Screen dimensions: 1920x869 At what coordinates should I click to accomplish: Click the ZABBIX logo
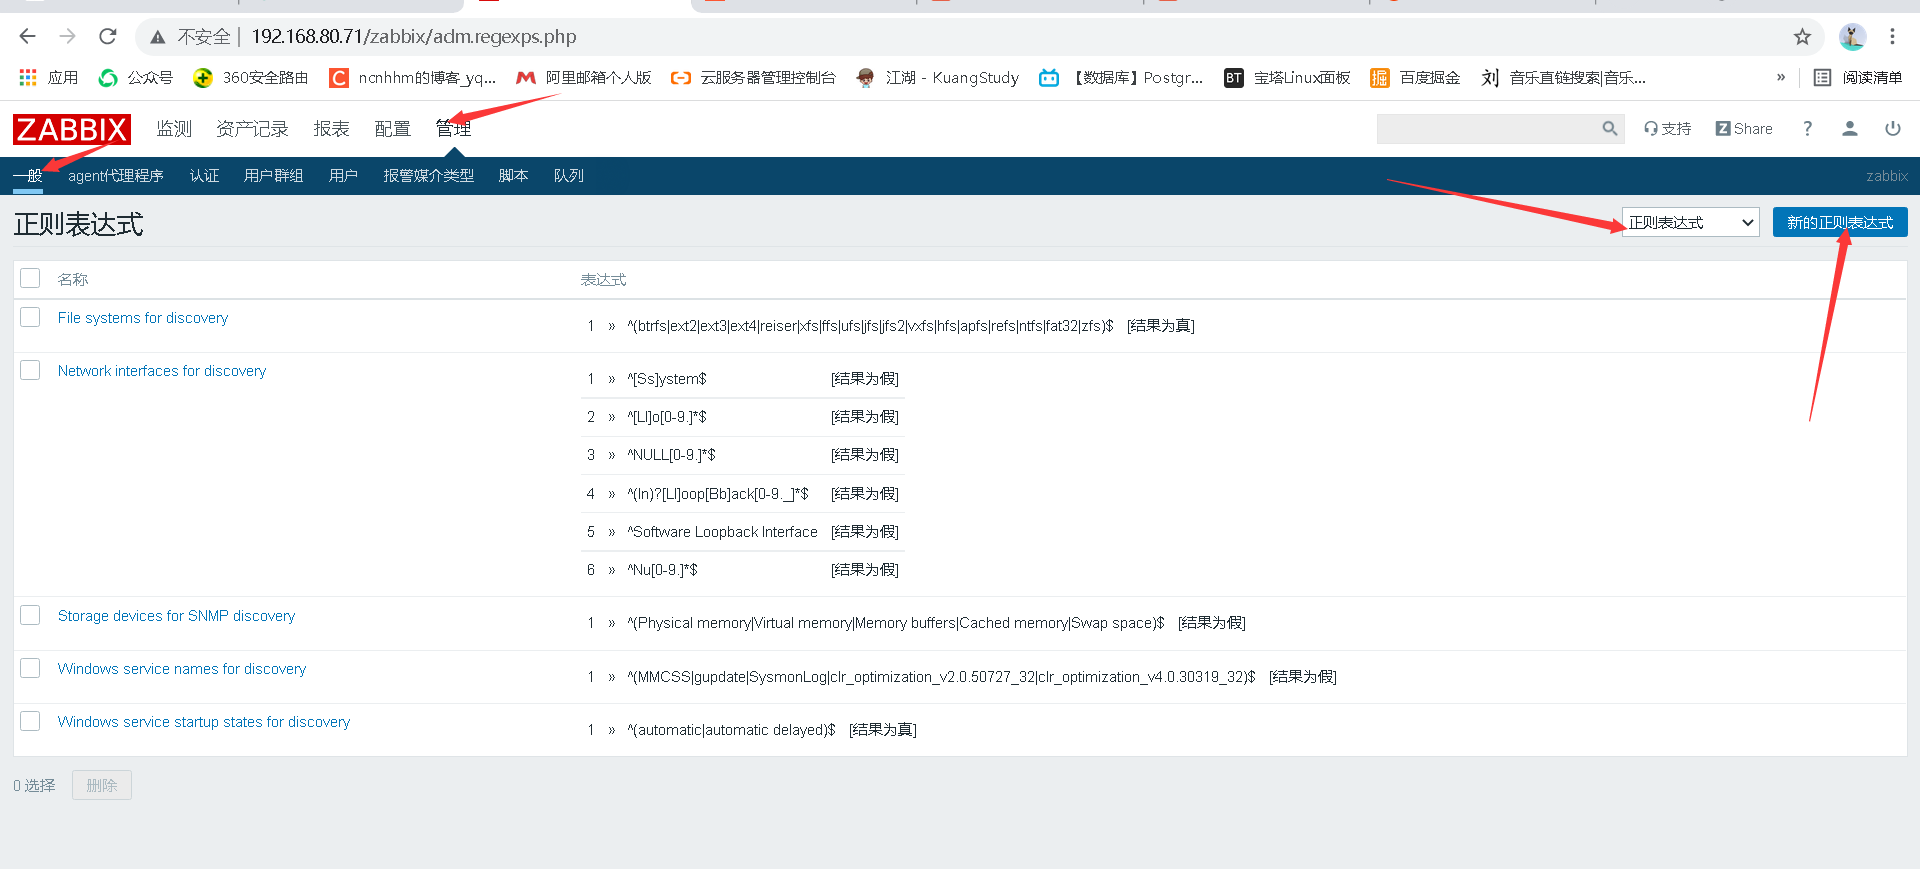pyautogui.click(x=72, y=129)
